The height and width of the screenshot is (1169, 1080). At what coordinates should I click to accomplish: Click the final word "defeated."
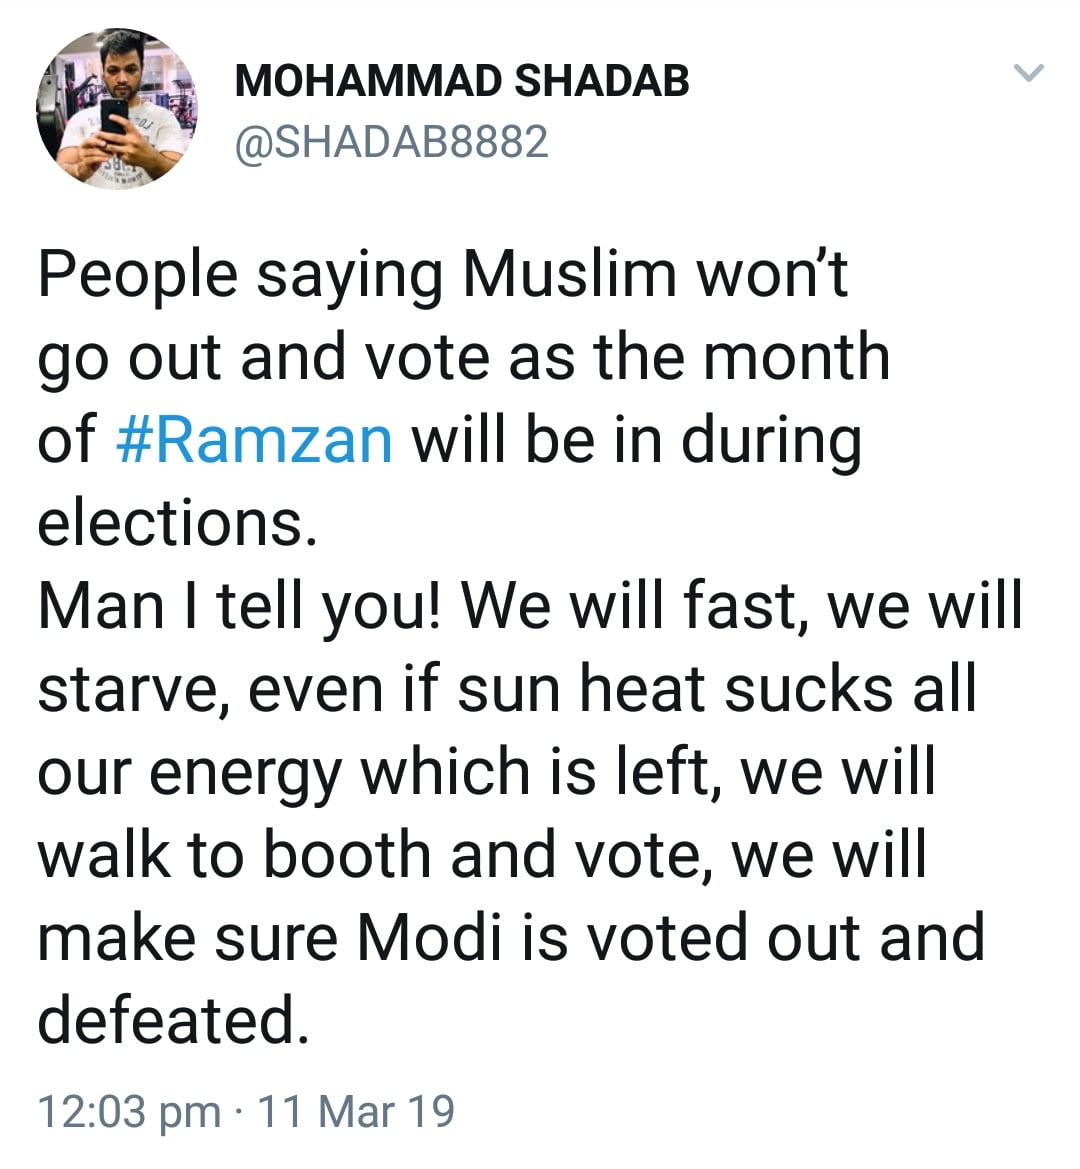[171, 1020]
